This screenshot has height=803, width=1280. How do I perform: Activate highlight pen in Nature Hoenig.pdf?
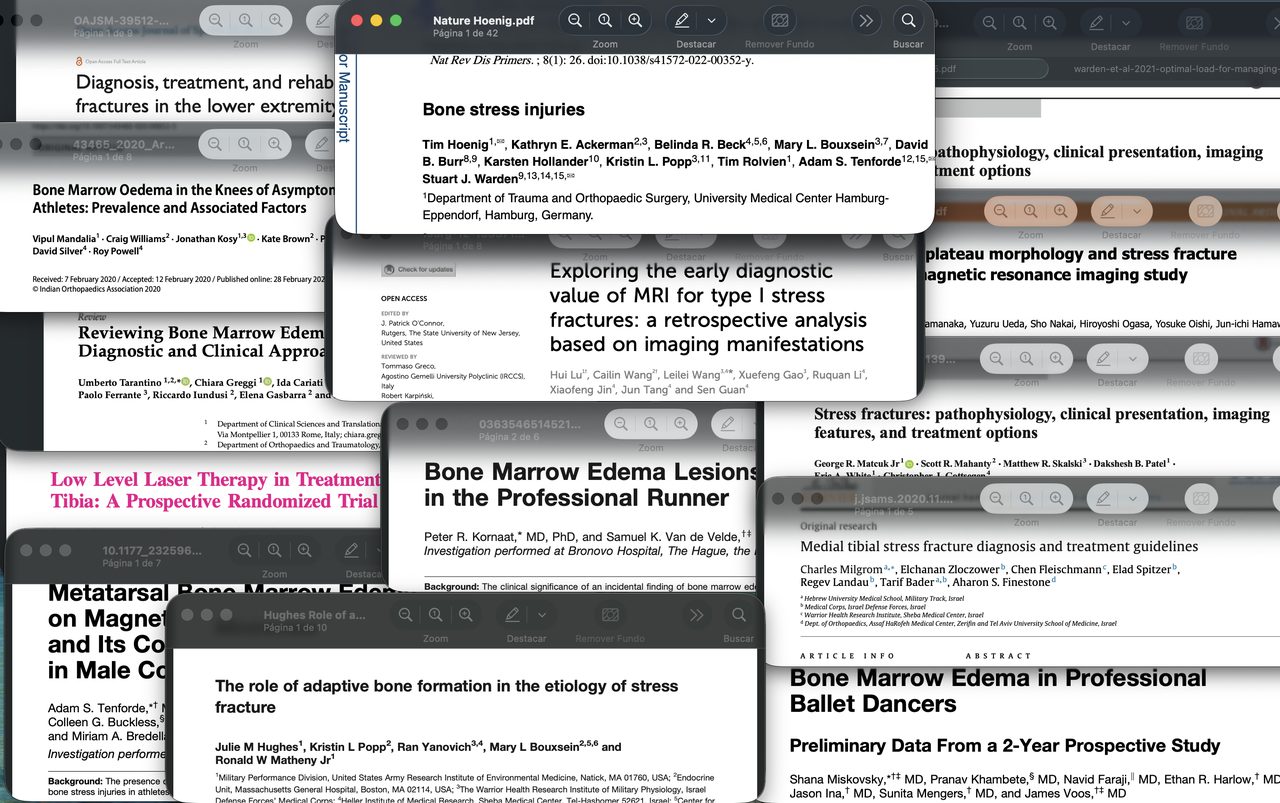click(682, 20)
